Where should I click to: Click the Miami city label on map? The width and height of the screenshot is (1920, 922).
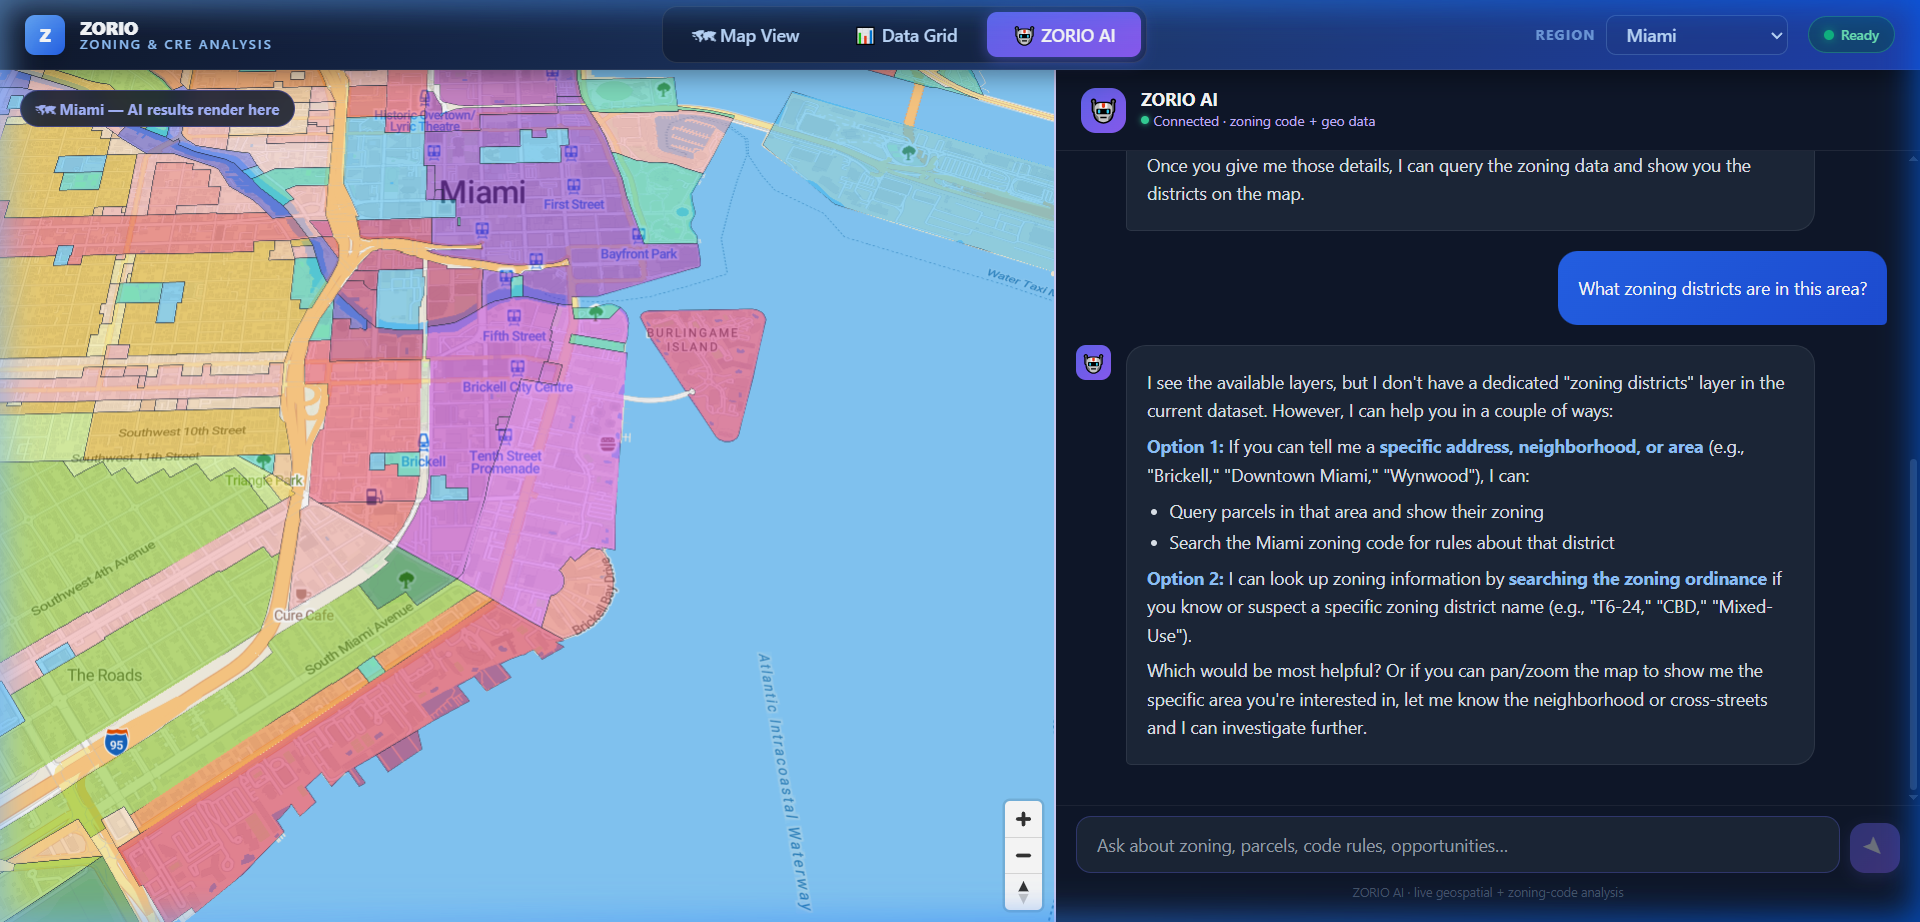(x=483, y=192)
